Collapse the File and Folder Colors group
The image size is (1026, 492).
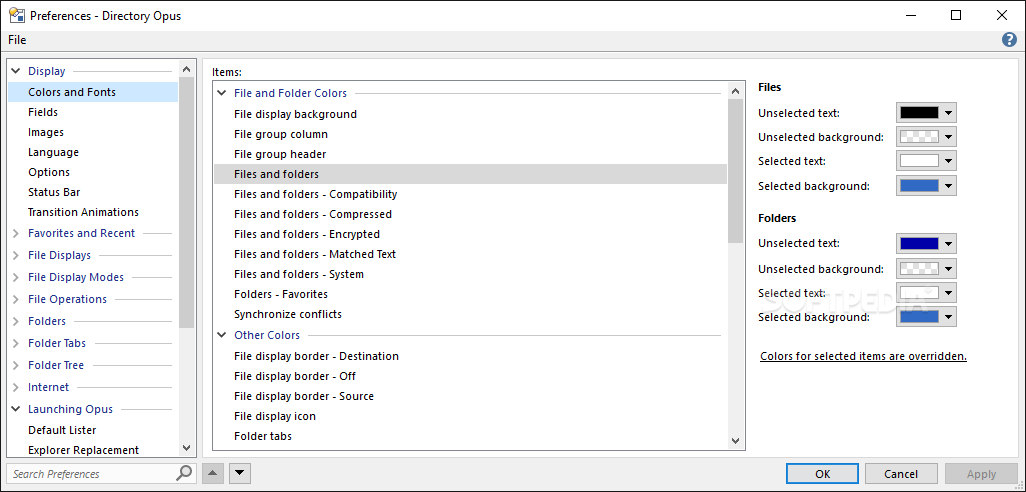[222, 93]
